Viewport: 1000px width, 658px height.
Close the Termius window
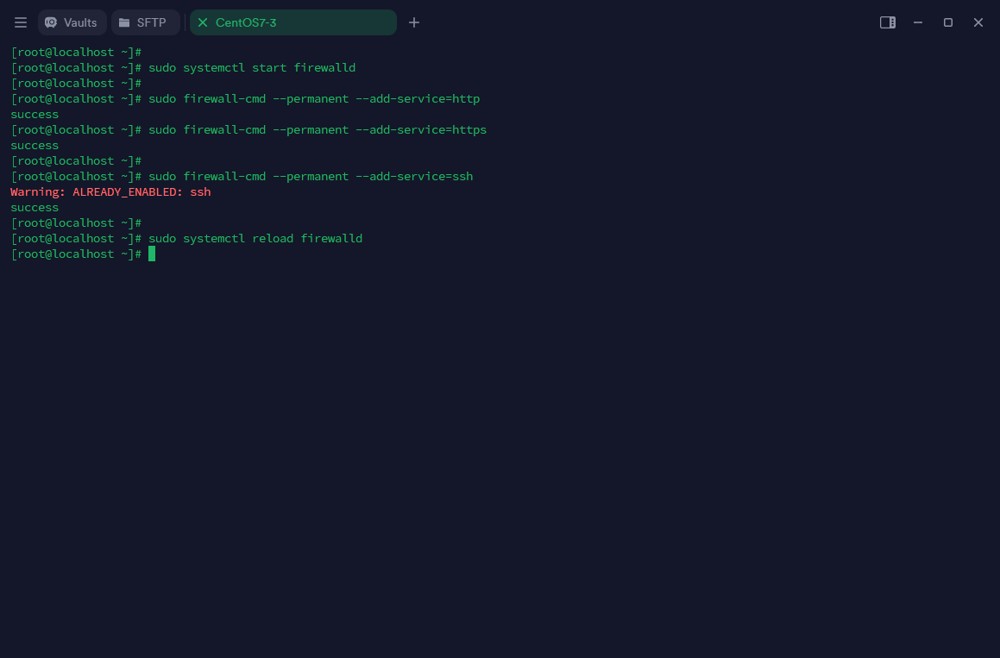978,22
